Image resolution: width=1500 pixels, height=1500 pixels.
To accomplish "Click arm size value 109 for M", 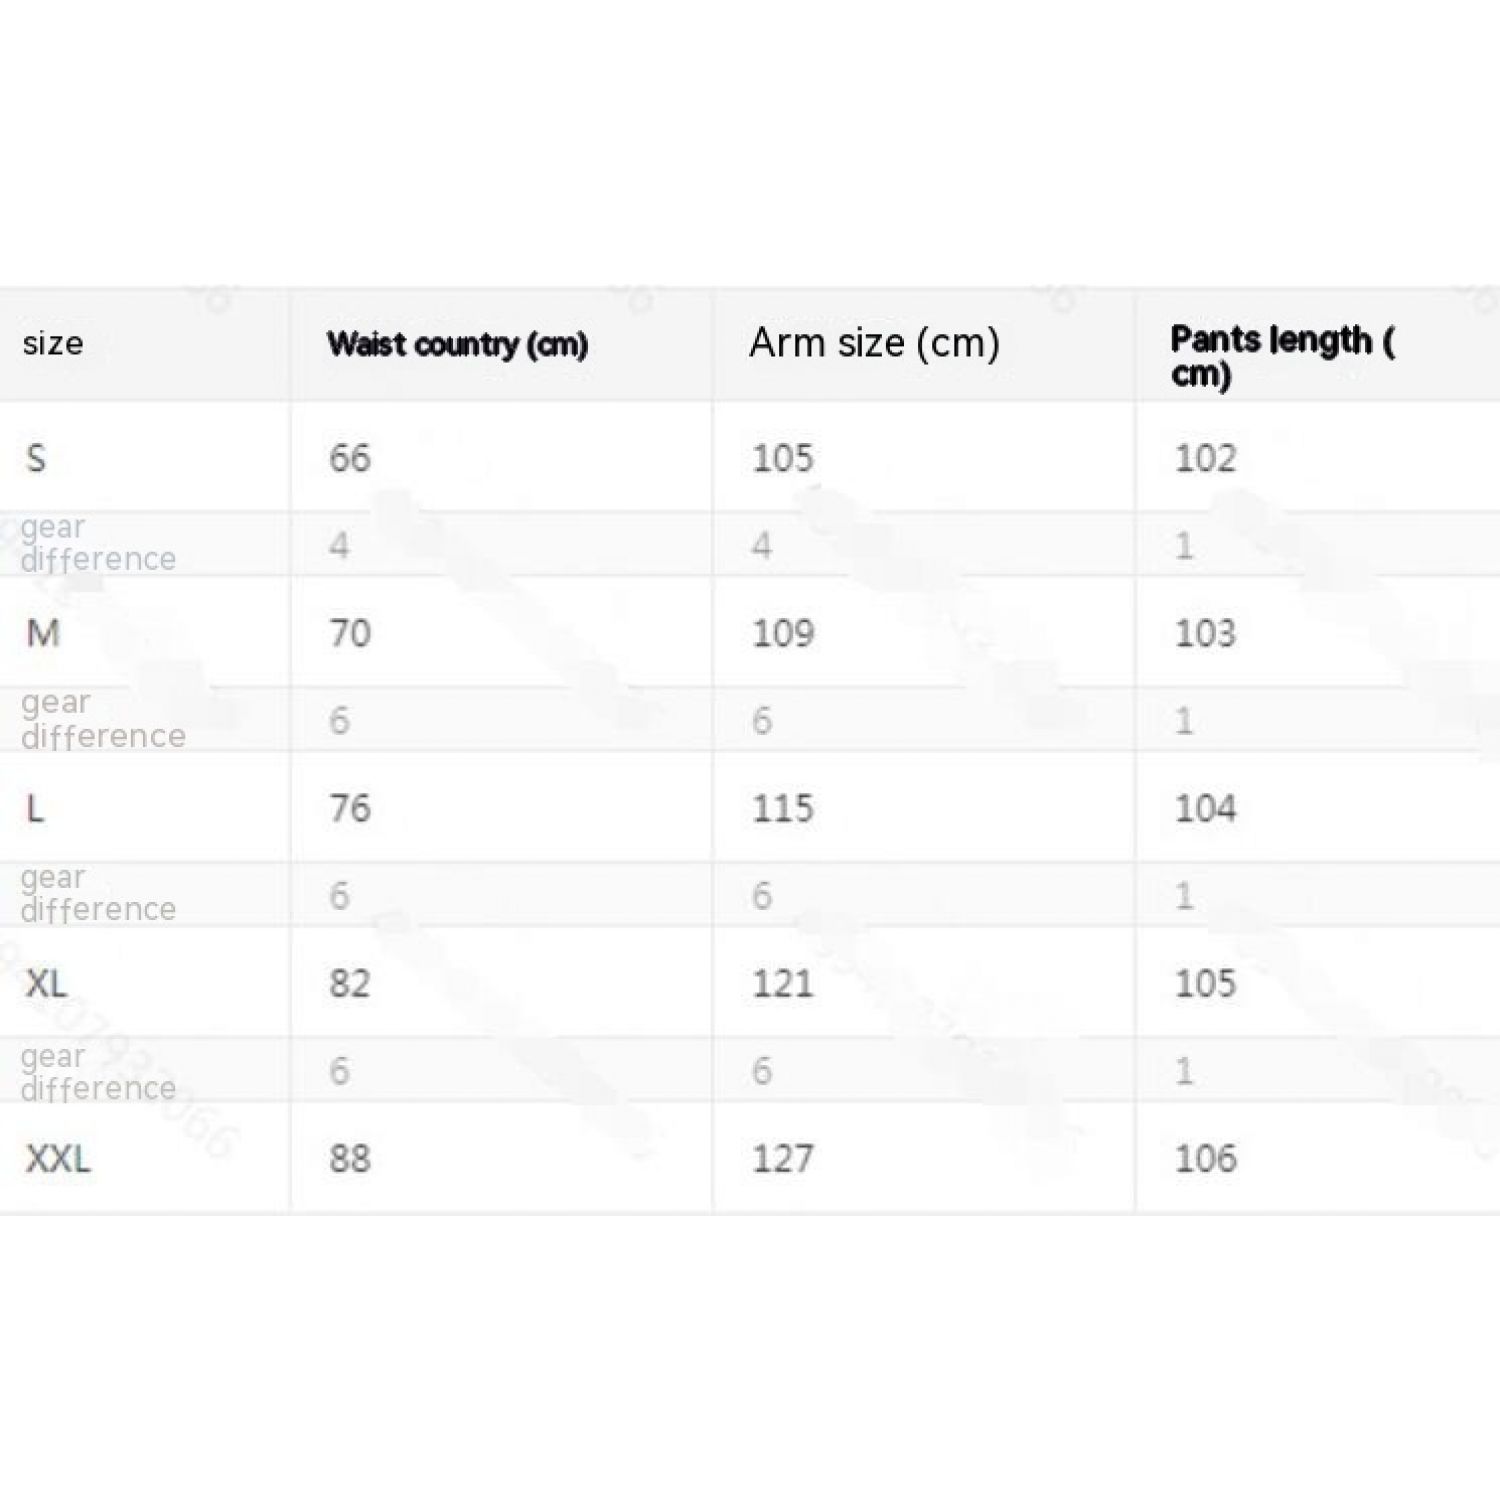I will [x=783, y=633].
